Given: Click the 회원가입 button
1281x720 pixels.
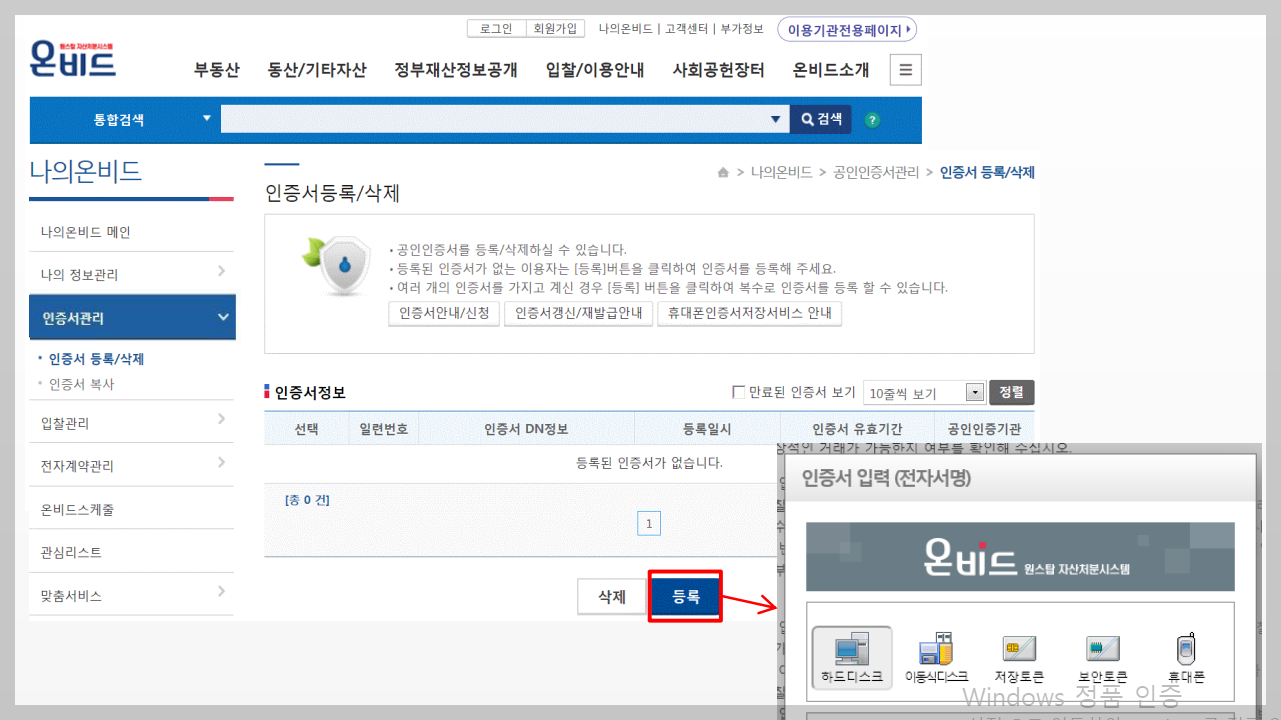Looking at the screenshot, I should [x=555, y=29].
